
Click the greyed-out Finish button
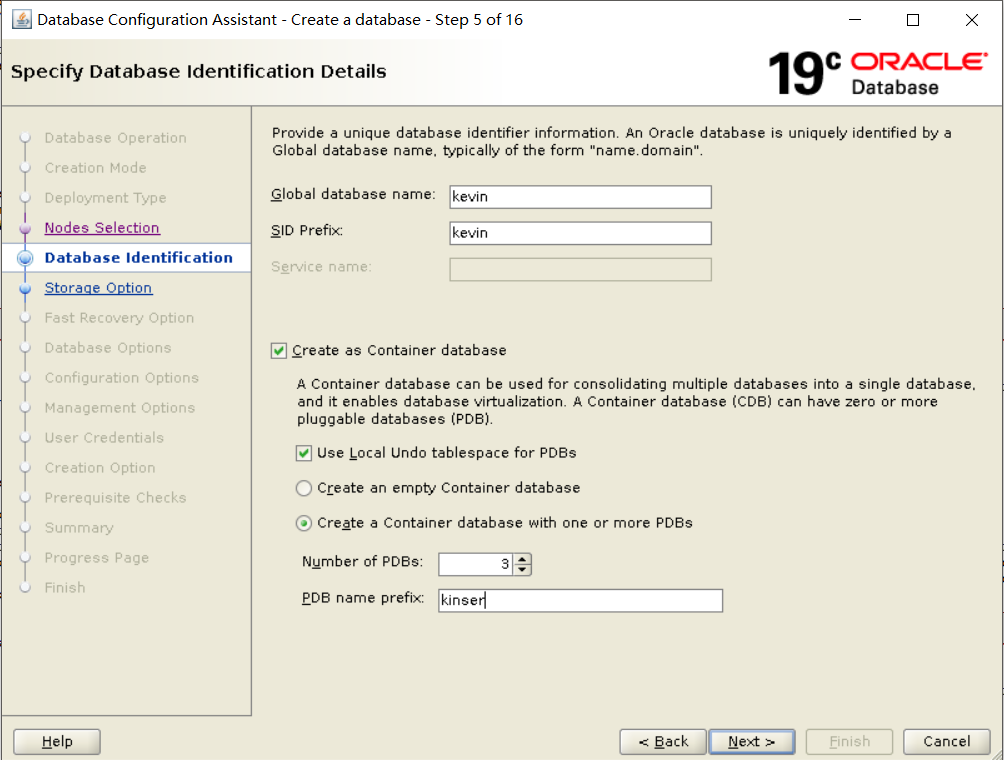(849, 741)
